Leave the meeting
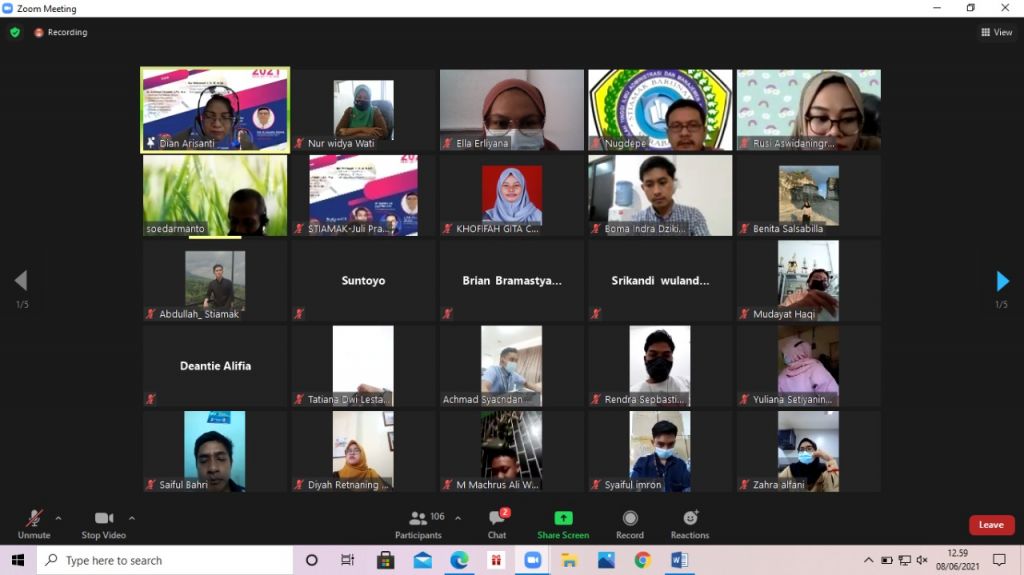This screenshot has height=575, width=1024. coord(991,525)
